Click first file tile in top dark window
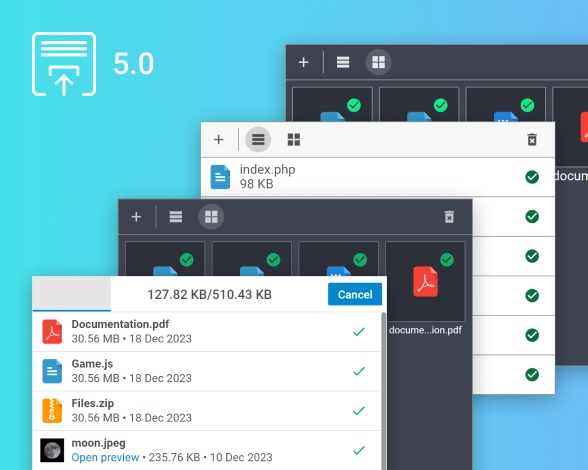588x470 pixels. pyautogui.click(x=332, y=105)
